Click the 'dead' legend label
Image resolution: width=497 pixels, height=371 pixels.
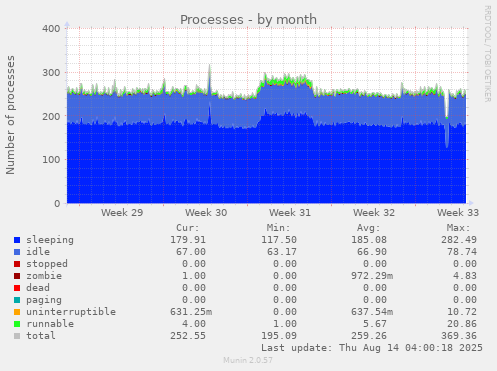click(38, 288)
